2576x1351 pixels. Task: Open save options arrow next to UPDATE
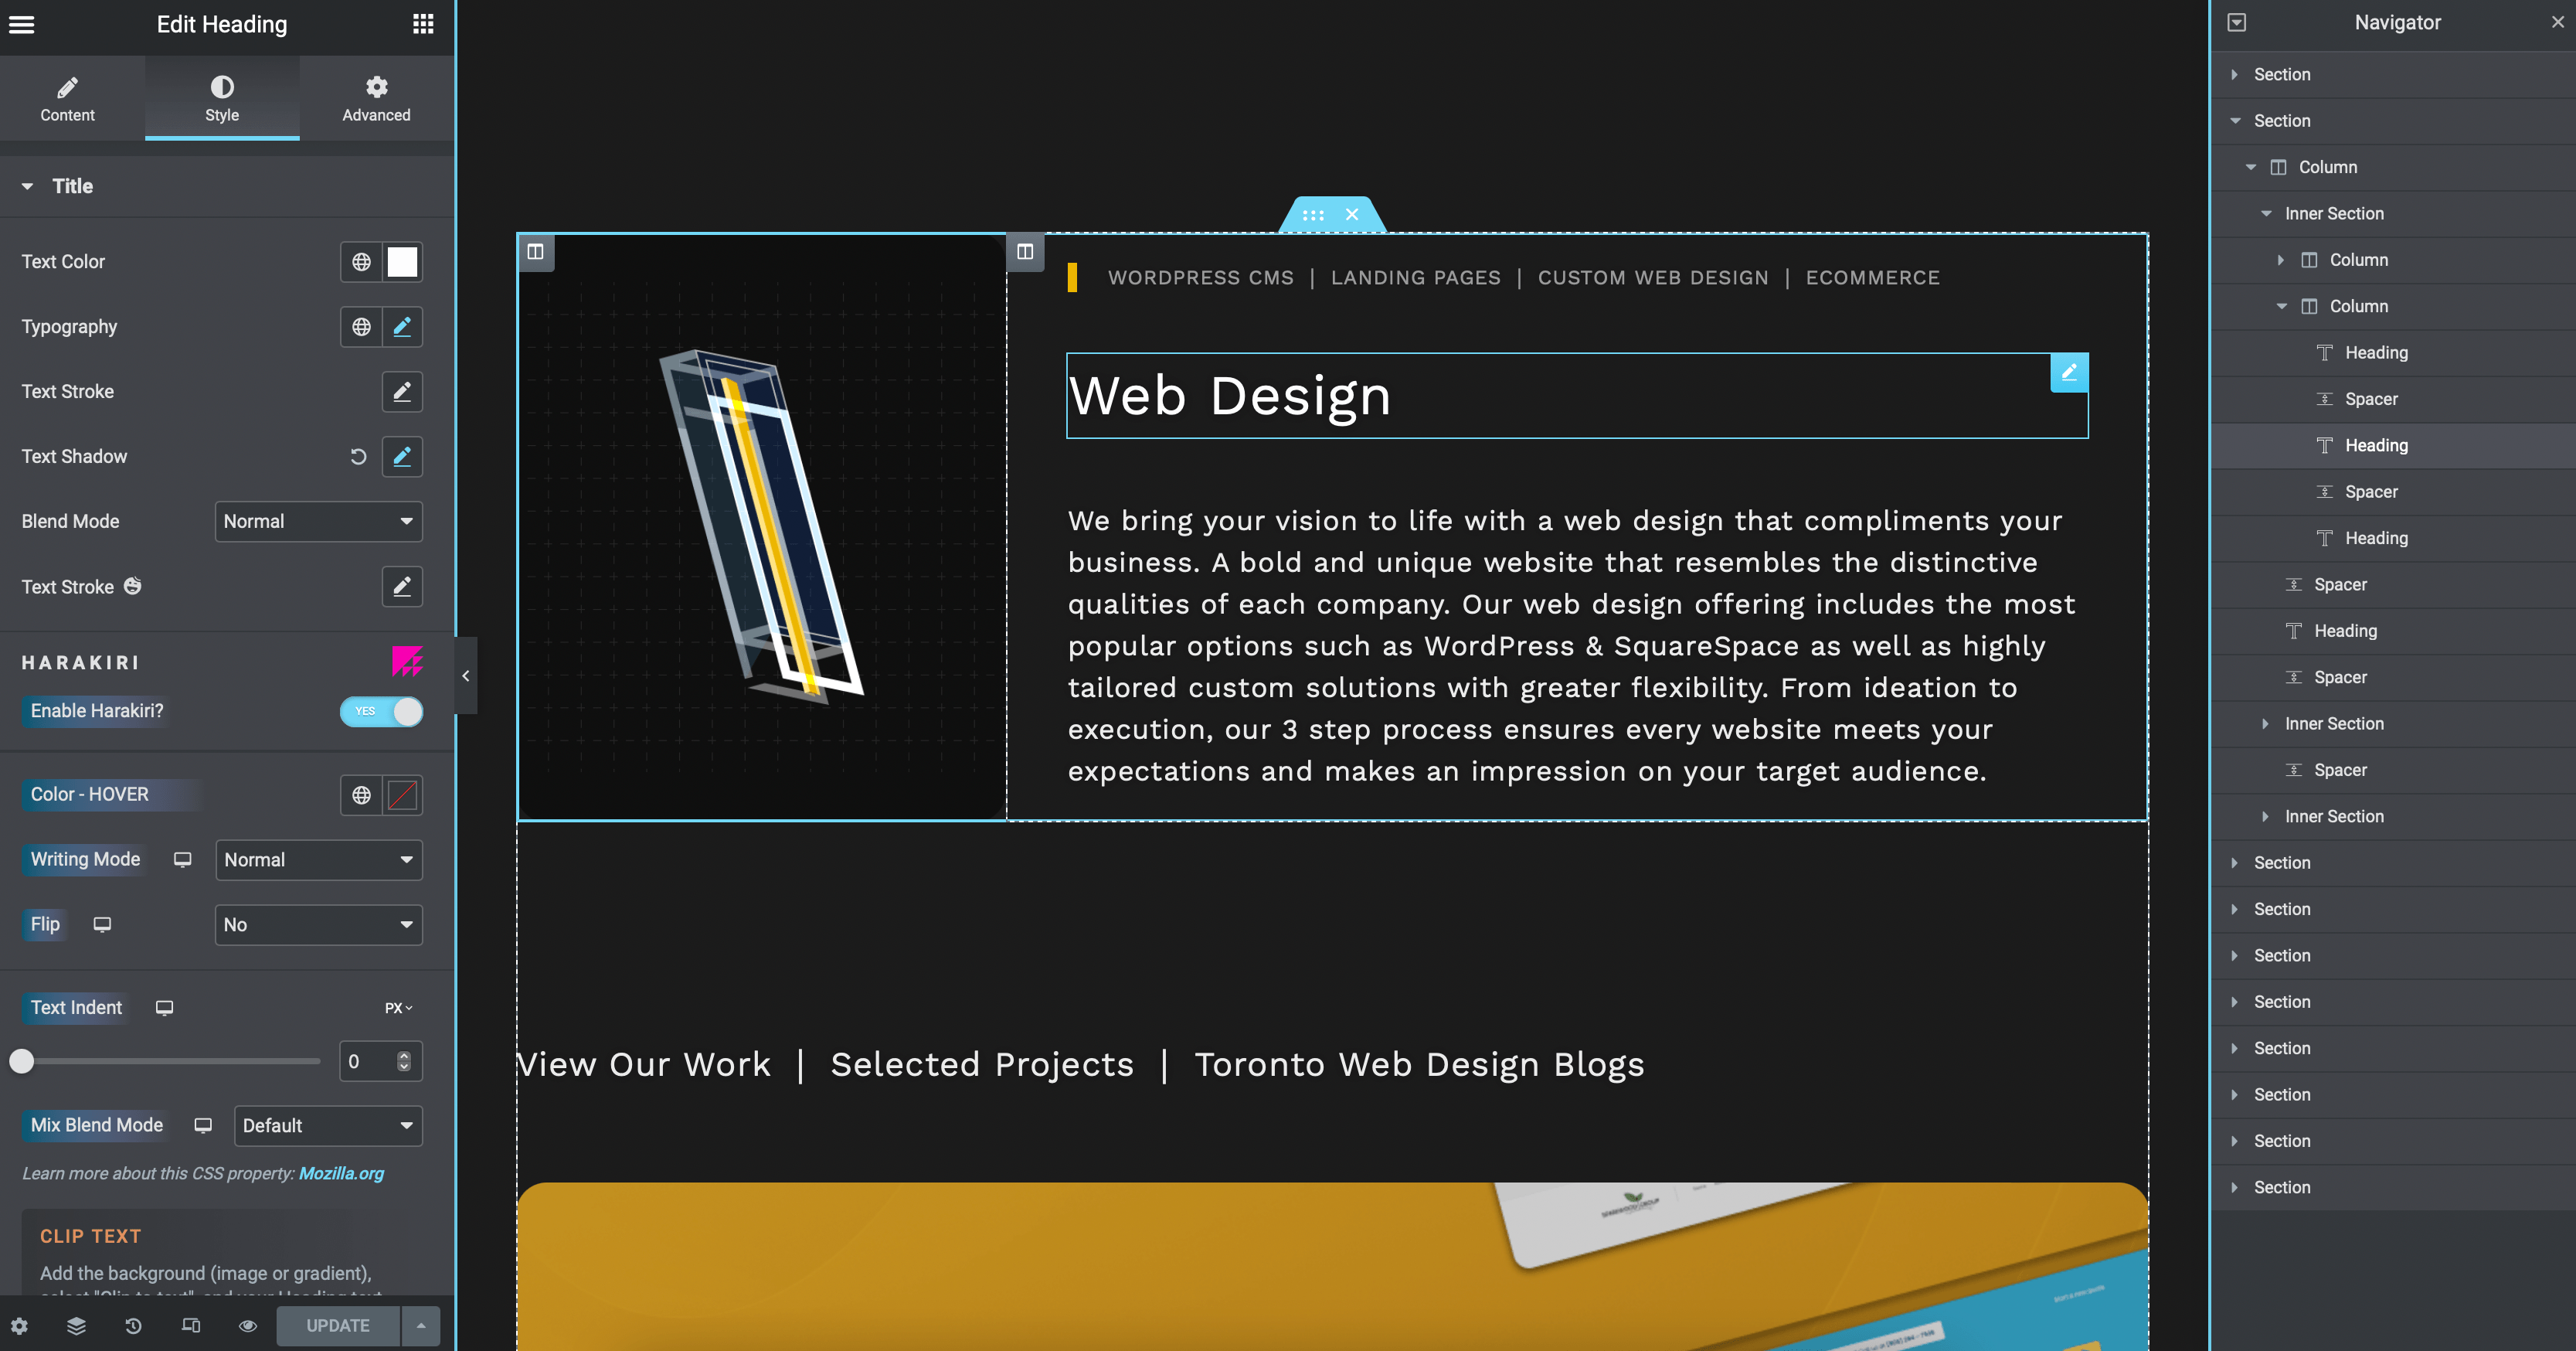tap(421, 1326)
